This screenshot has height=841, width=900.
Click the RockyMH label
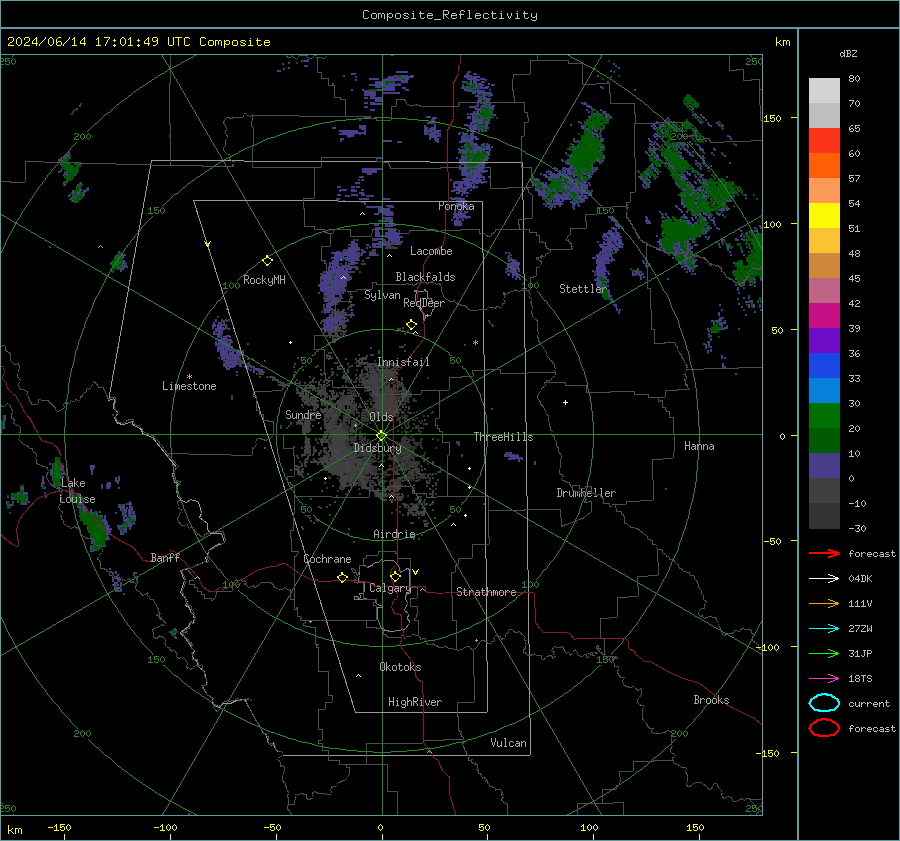[x=264, y=280]
